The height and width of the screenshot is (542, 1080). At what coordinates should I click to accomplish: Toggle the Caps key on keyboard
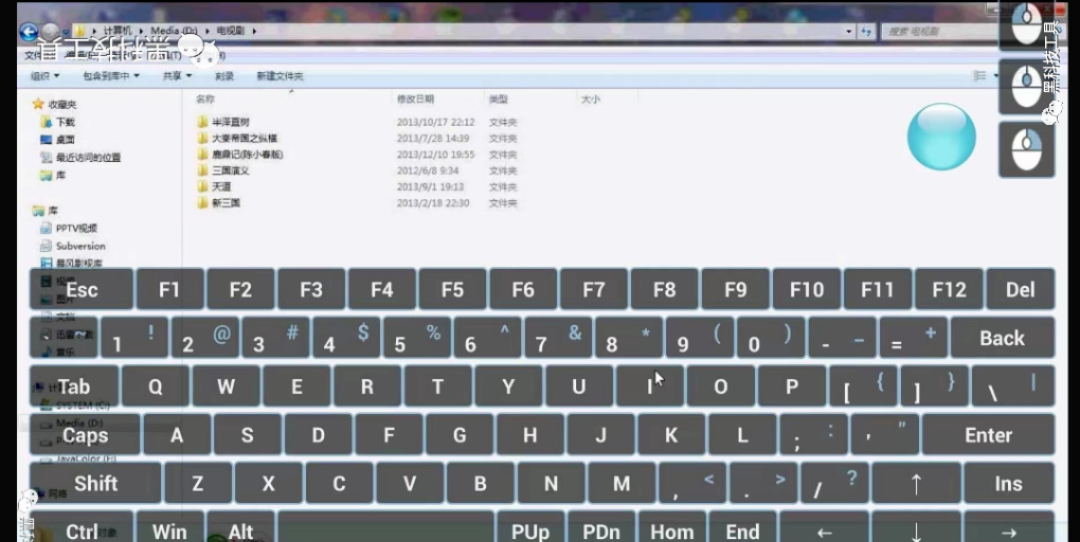(x=85, y=435)
